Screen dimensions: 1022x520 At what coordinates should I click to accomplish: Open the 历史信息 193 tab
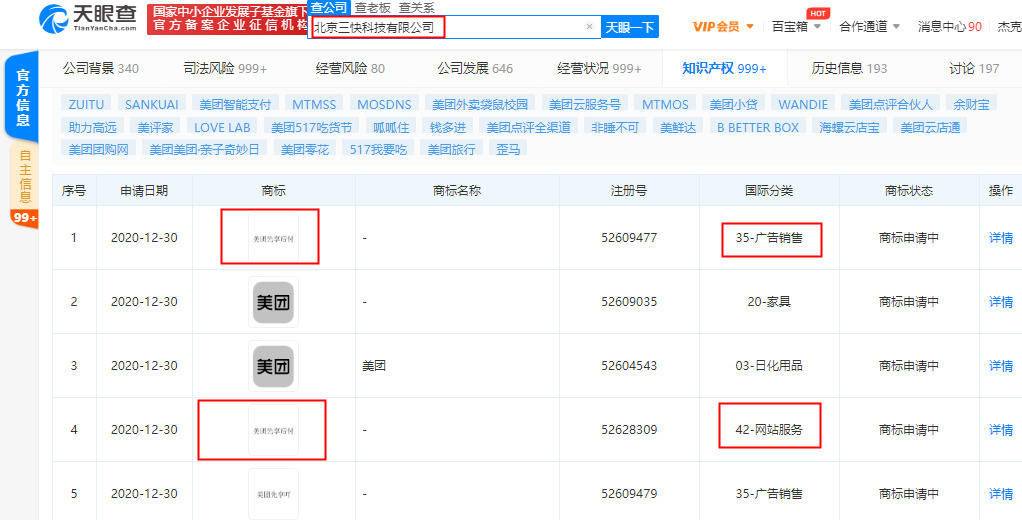point(849,68)
